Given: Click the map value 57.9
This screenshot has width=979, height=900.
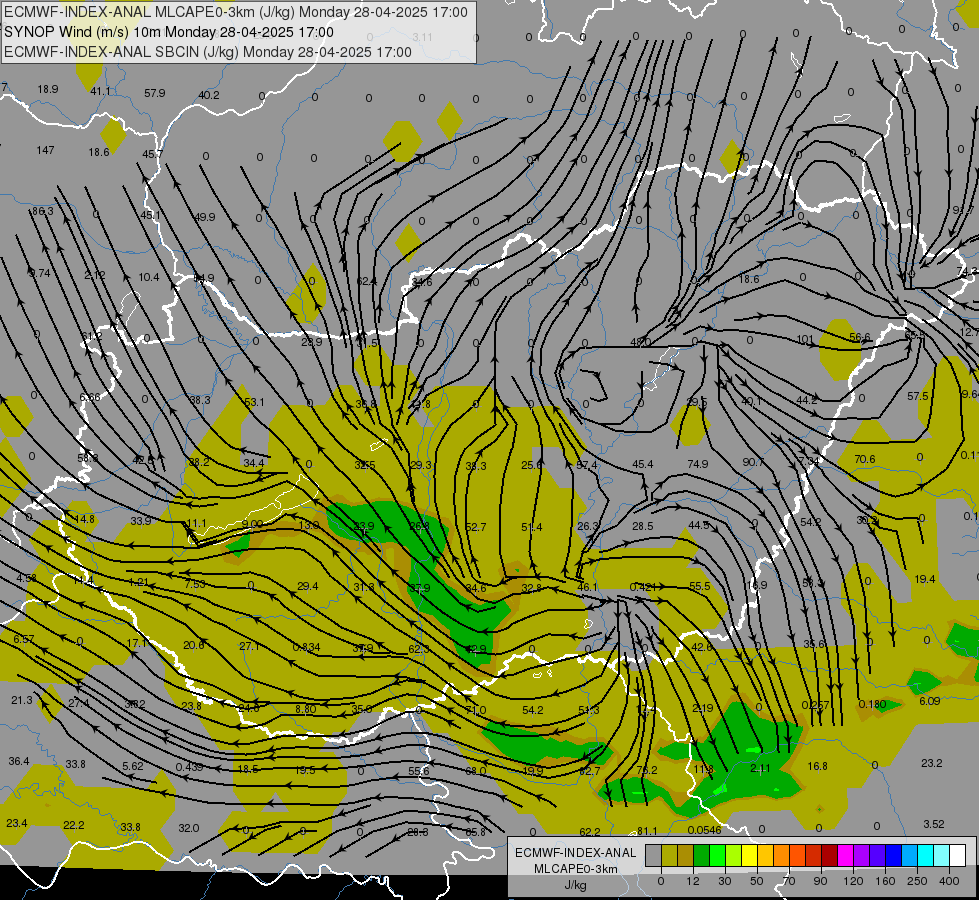Looking at the screenshot, I should 154,93.
